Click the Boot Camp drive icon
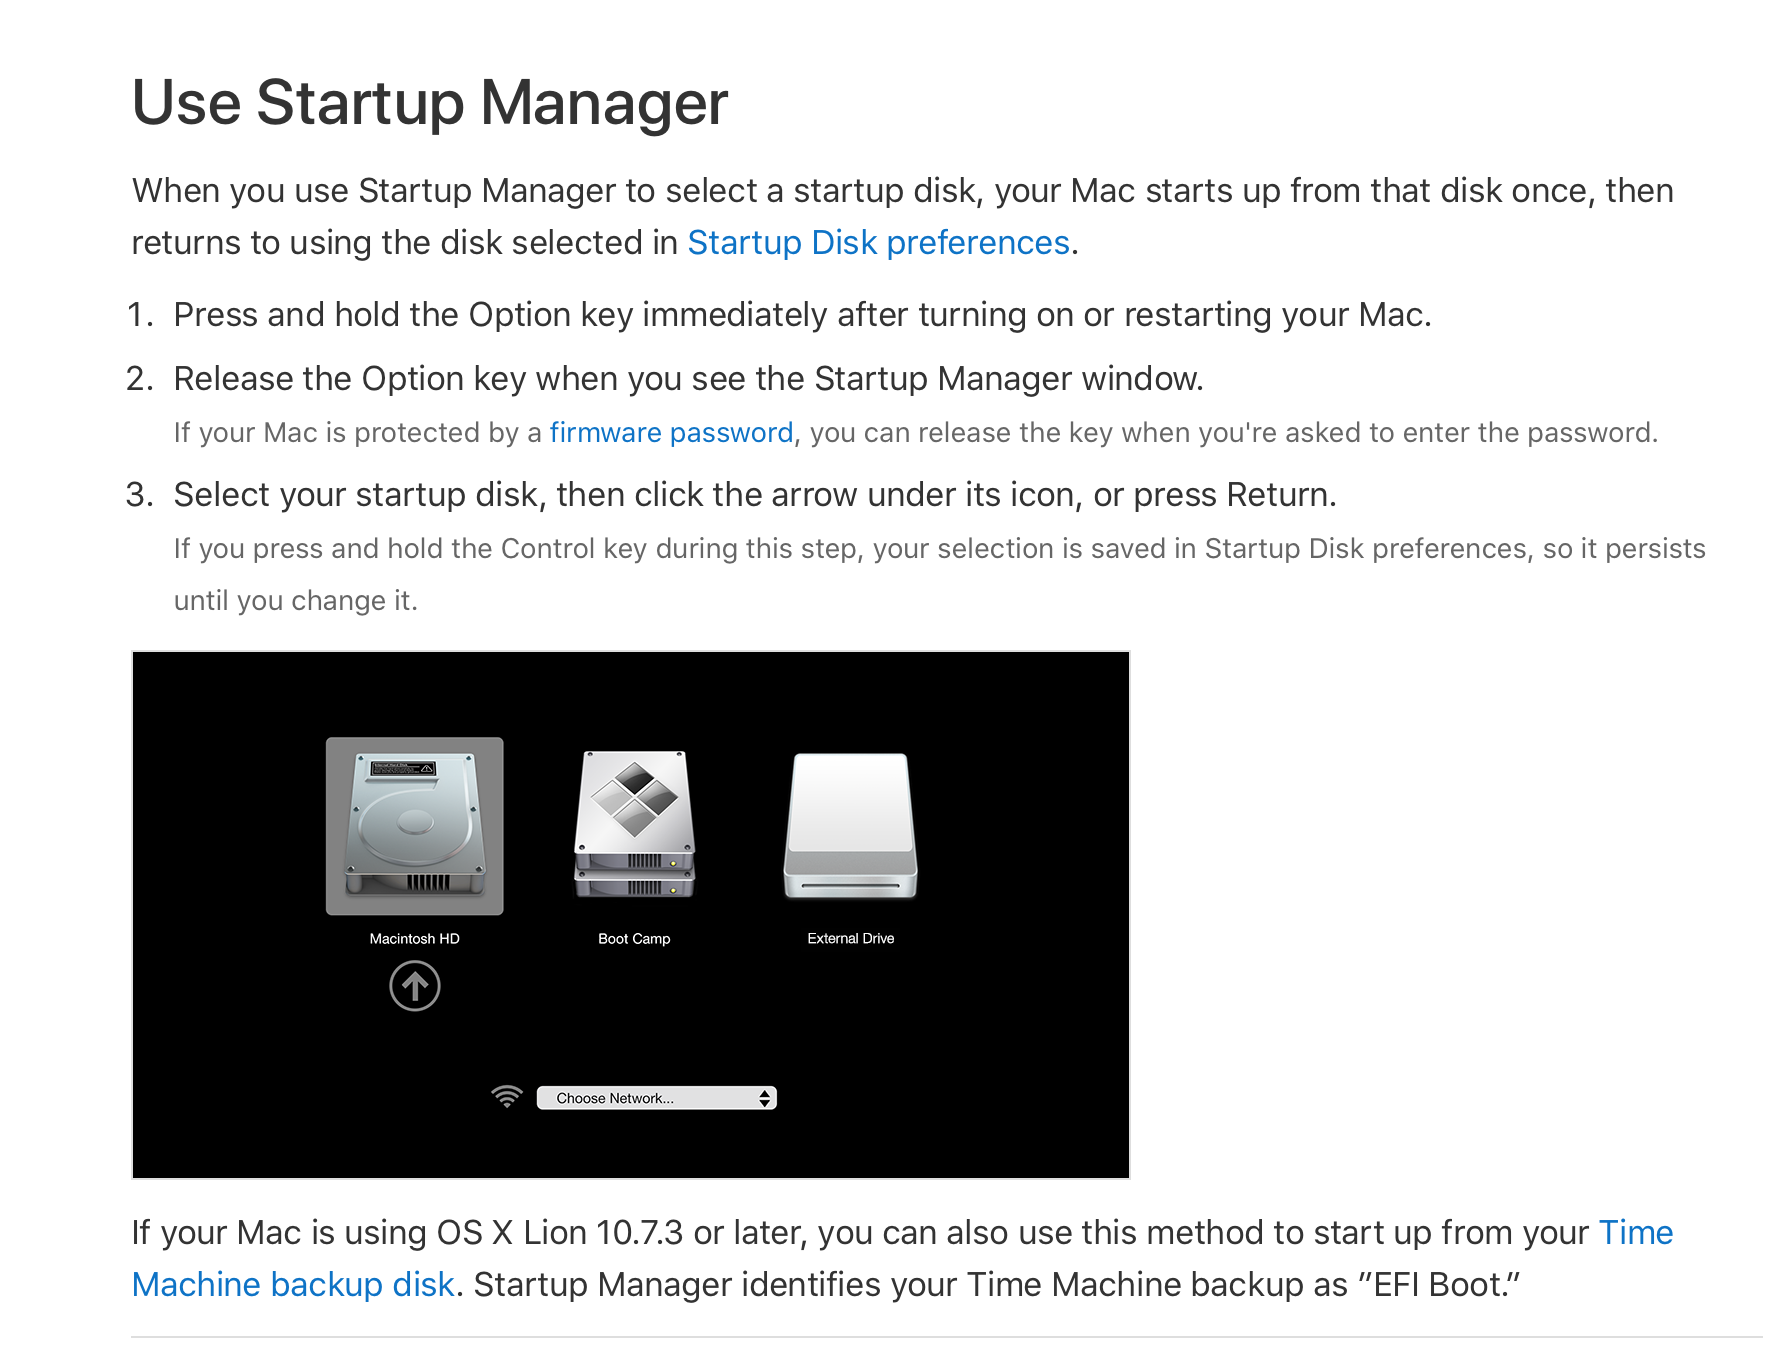Screen dimensions: 1766x1354 coord(634,824)
